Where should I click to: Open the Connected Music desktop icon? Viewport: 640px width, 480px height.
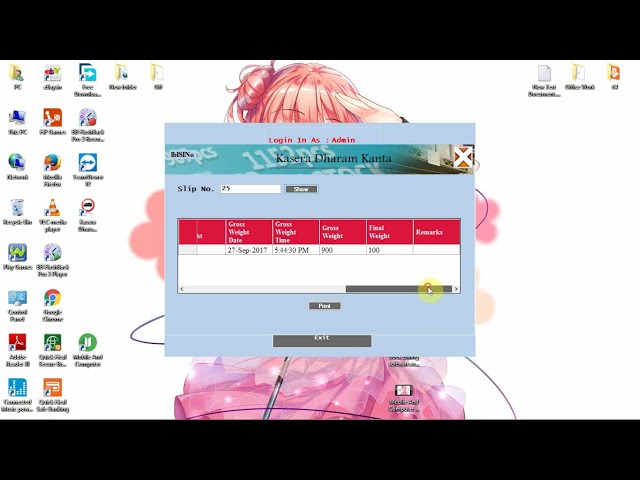coord(17,395)
